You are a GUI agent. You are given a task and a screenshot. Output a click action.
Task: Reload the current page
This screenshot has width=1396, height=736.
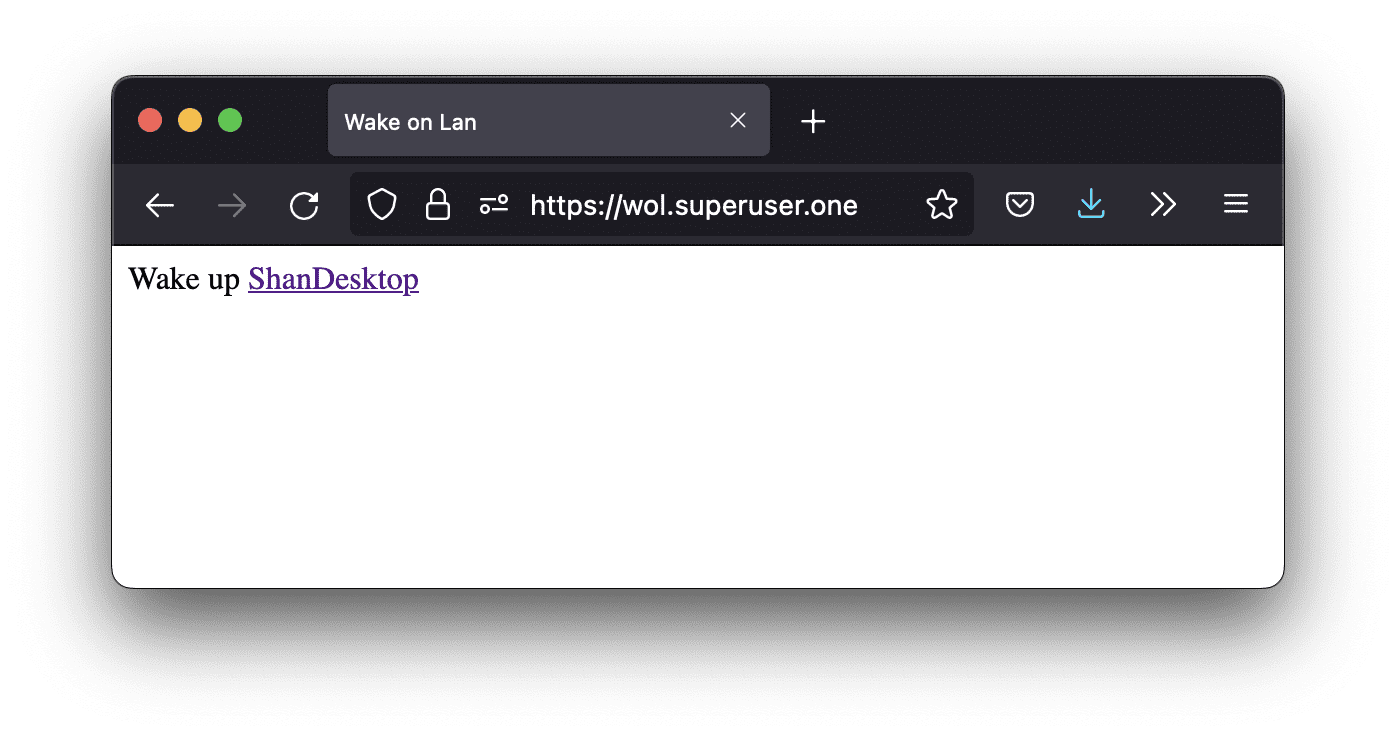(304, 206)
